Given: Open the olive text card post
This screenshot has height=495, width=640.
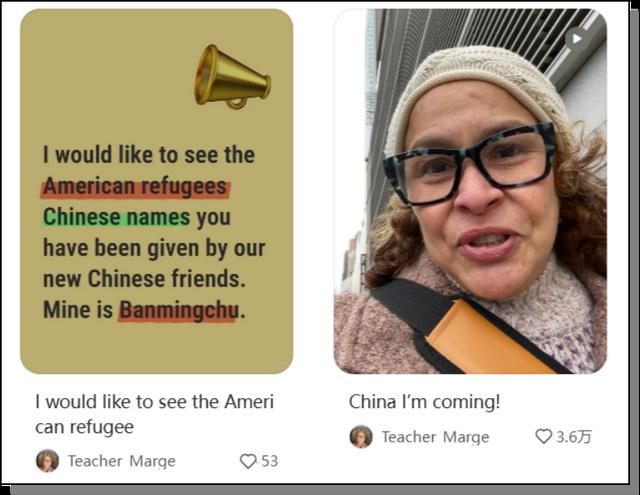Looking at the screenshot, I should 156,191.
